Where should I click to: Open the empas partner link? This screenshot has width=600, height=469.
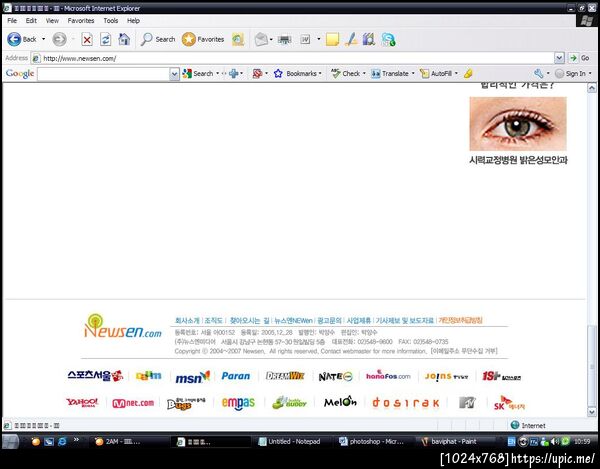point(238,403)
